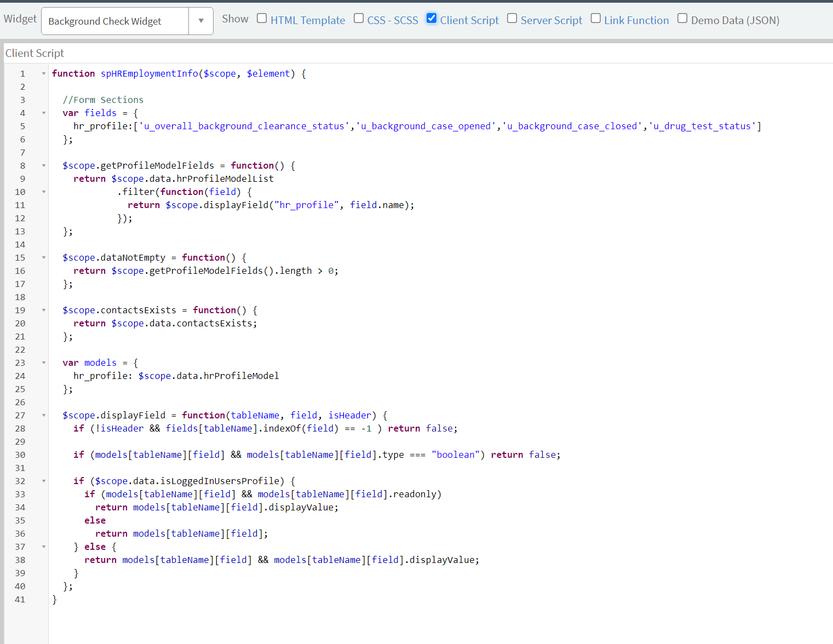Uncheck the Client Script checkbox
Viewport: 833px width, 644px height.
click(431, 19)
